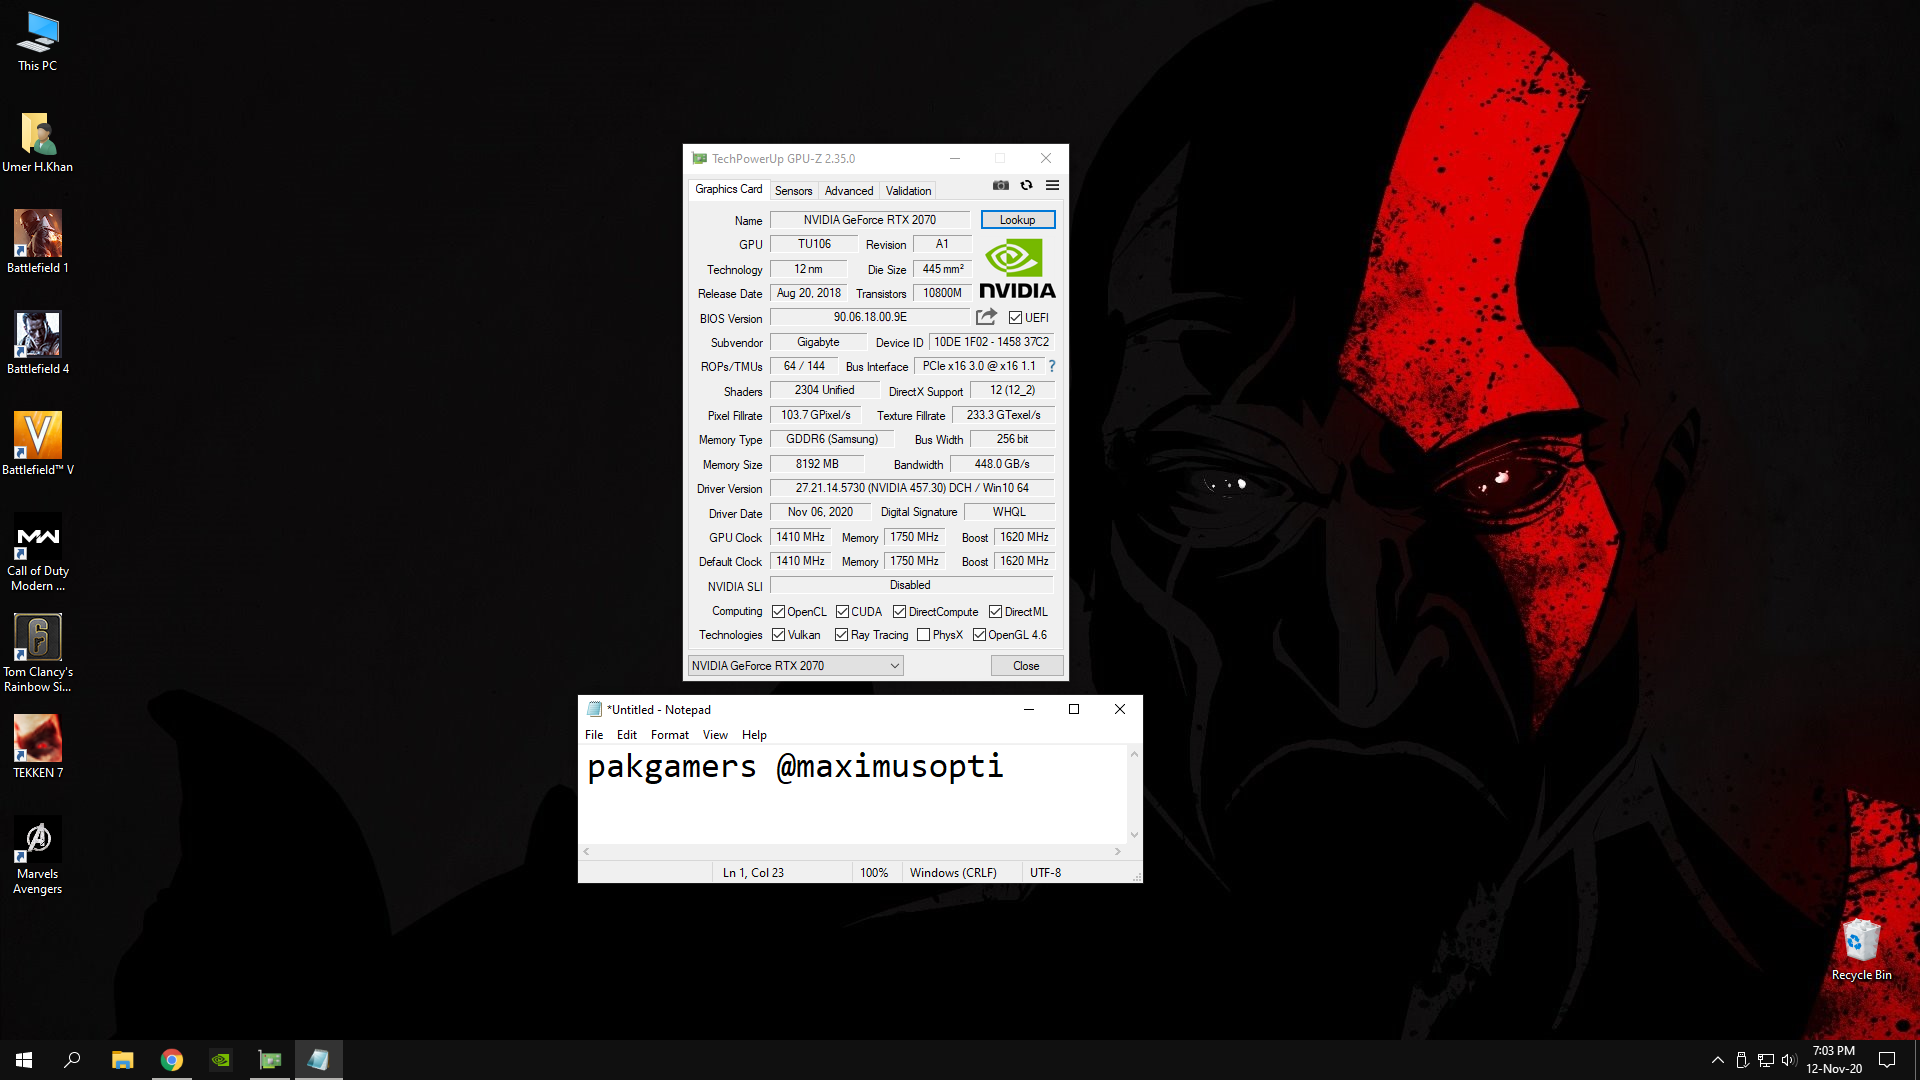
Task: Toggle the OpenCL checkbox
Action: pyautogui.click(x=778, y=612)
